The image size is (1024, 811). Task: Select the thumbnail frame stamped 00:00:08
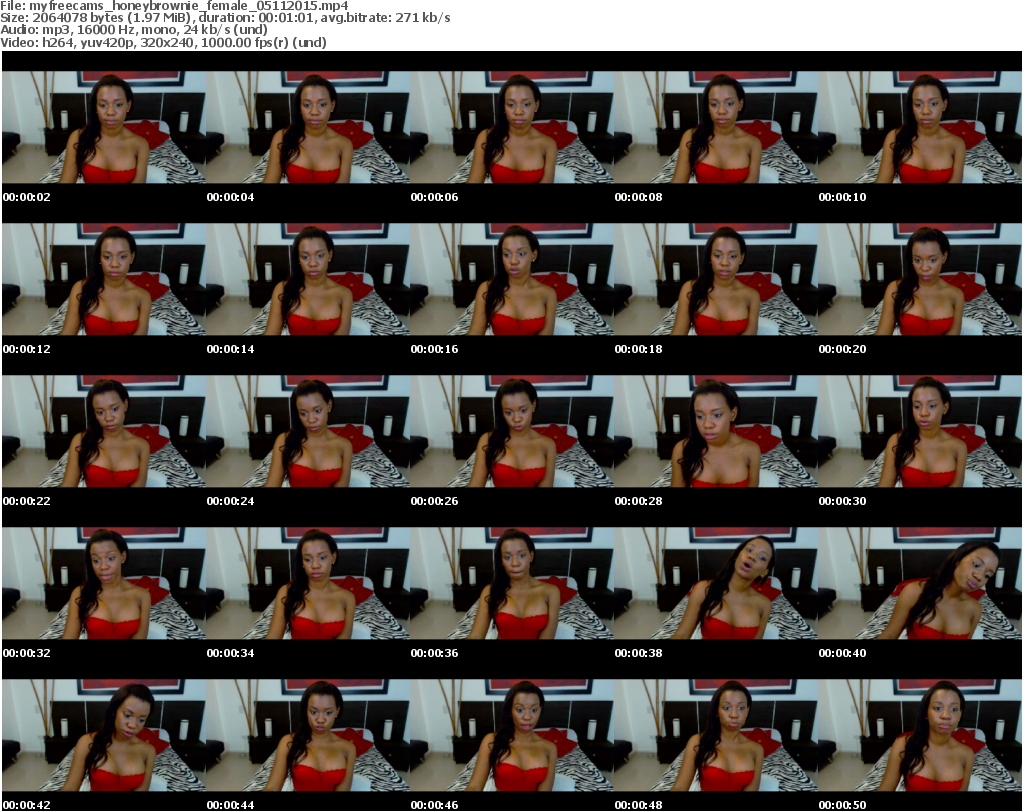(x=716, y=127)
